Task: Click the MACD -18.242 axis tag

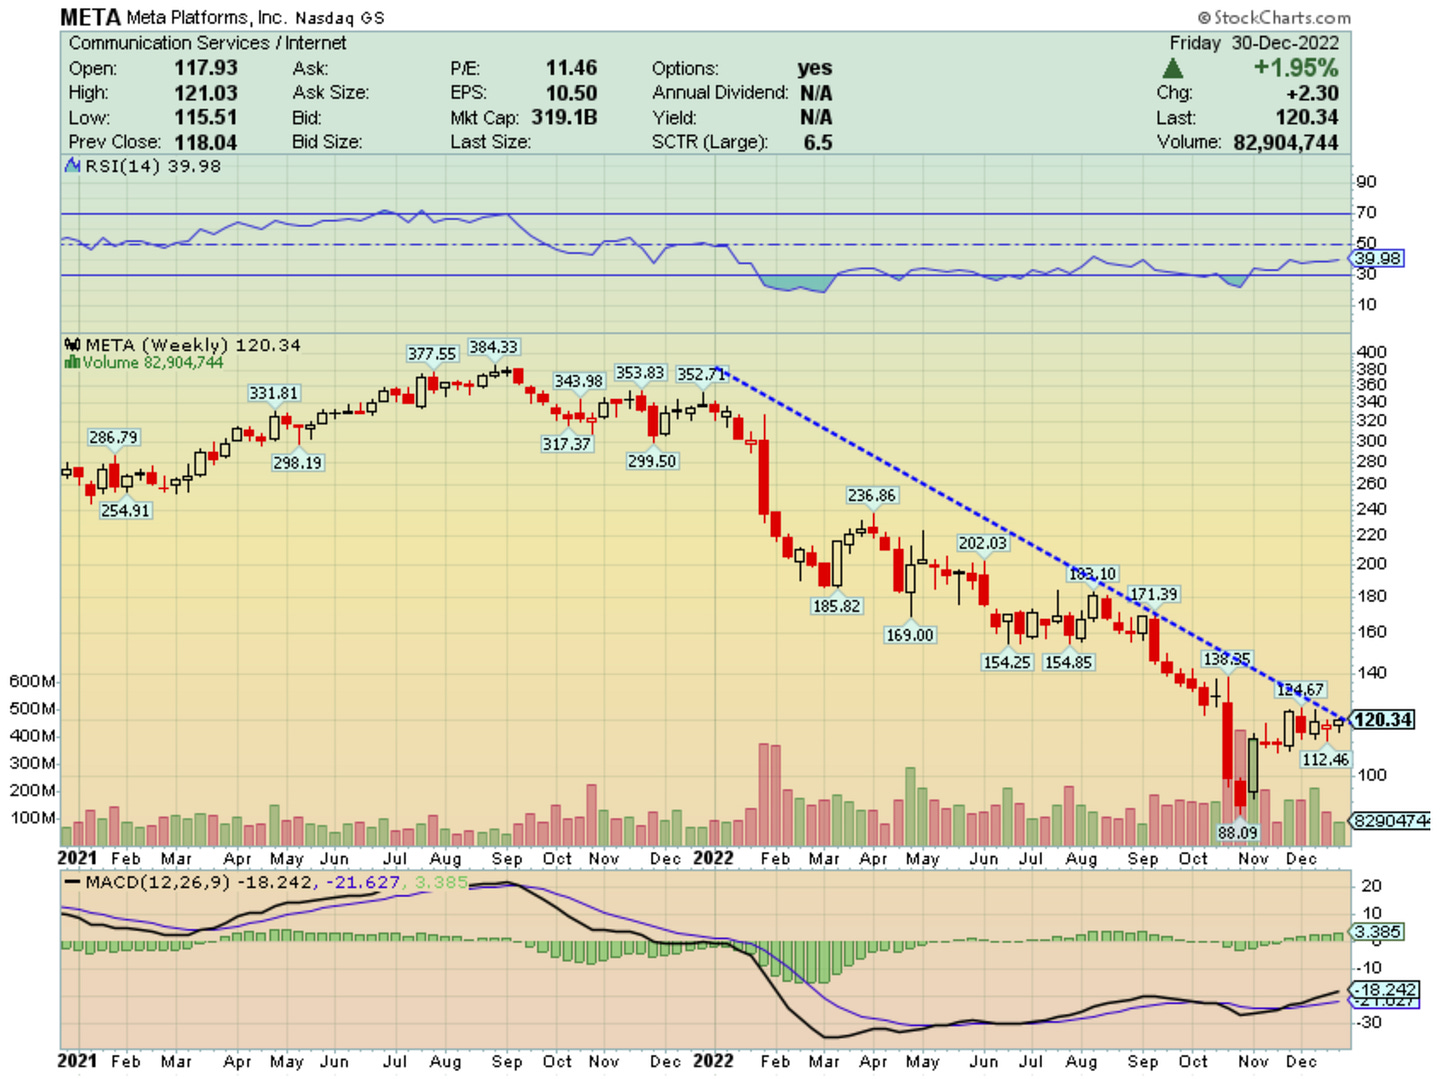Action: coord(1385,989)
